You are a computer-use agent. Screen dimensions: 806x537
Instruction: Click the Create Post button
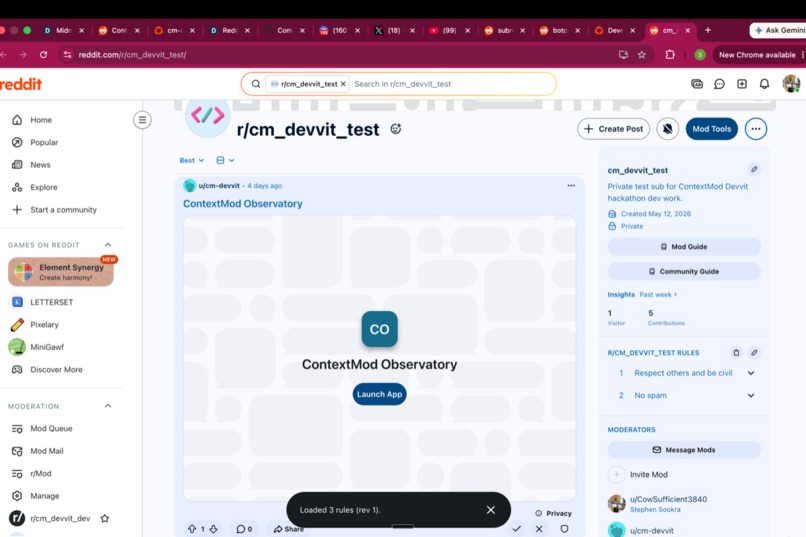coord(613,129)
